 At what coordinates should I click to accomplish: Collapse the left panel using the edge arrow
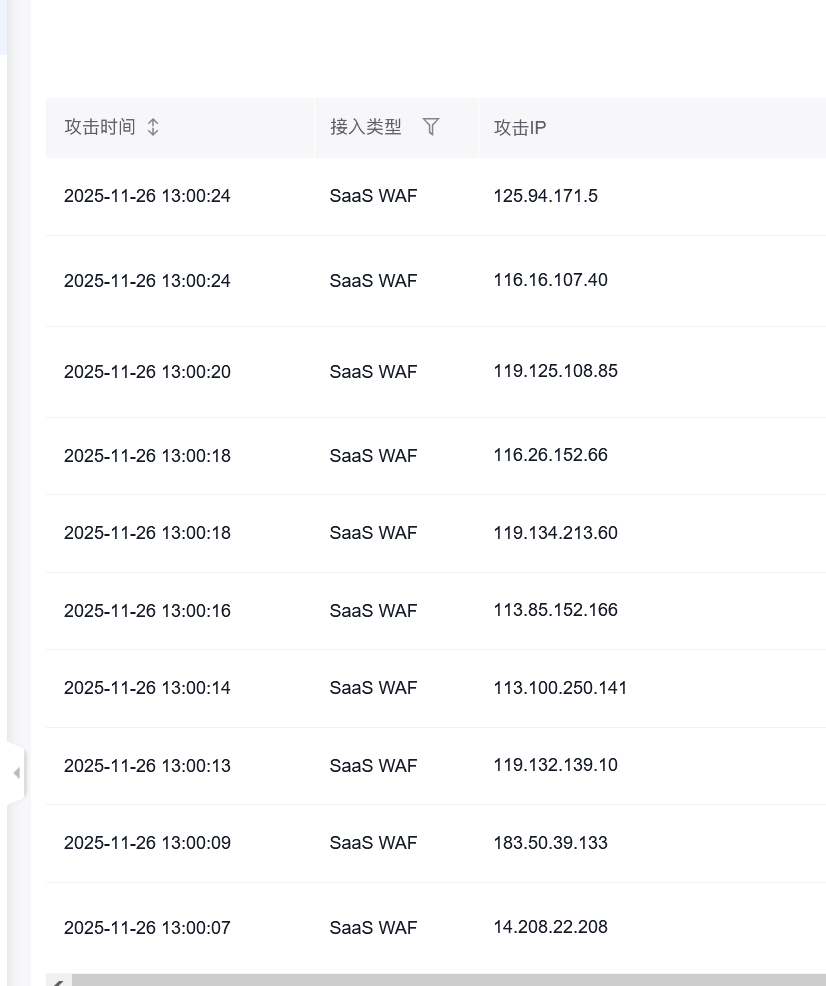(x=18, y=772)
